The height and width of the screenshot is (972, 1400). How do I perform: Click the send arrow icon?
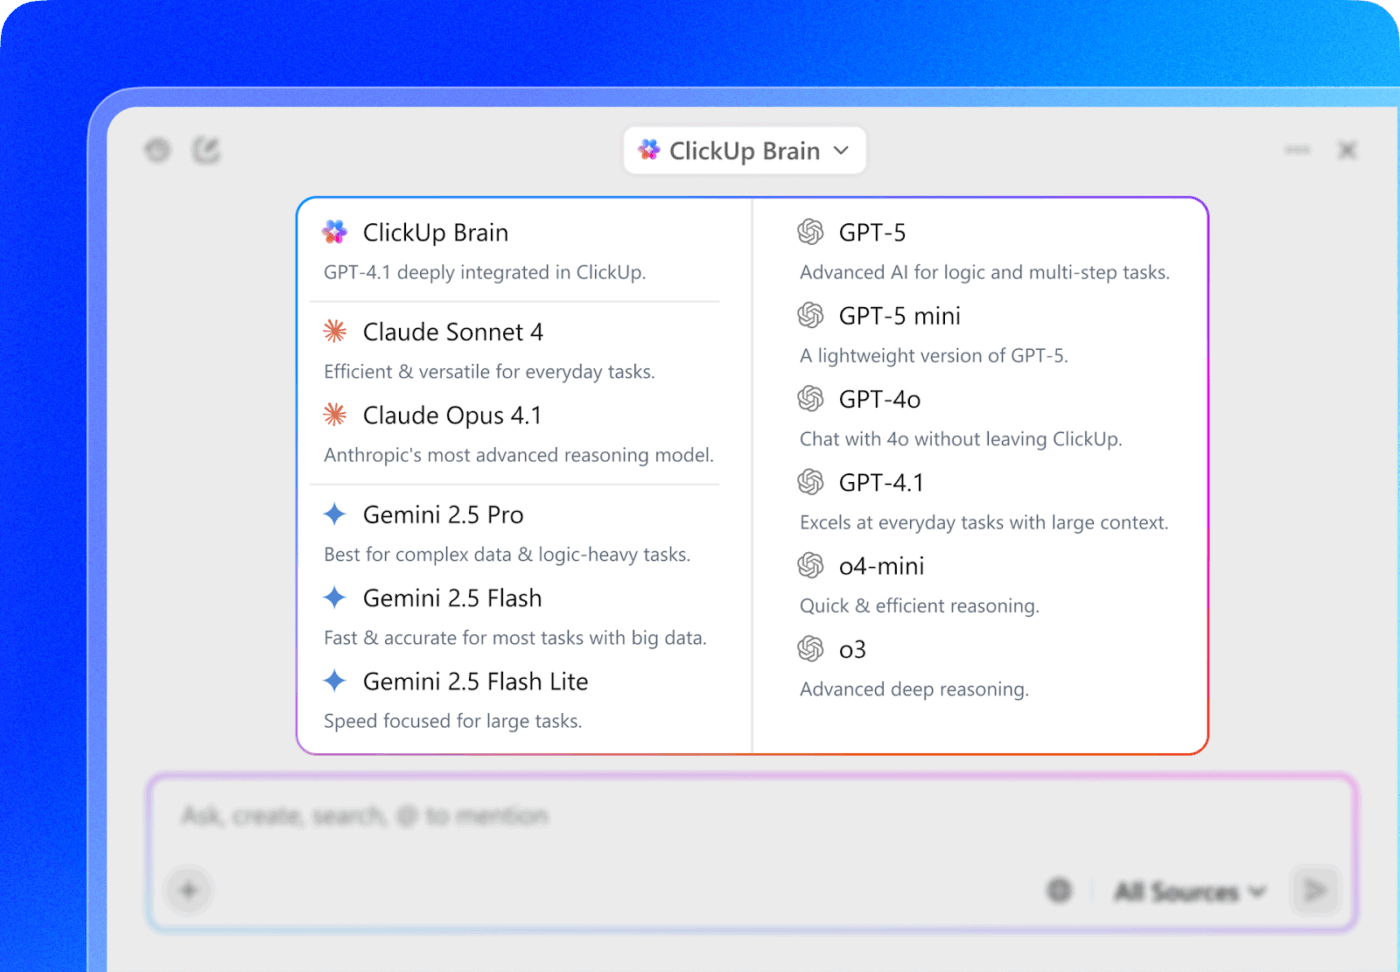pyautogui.click(x=1316, y=889)
